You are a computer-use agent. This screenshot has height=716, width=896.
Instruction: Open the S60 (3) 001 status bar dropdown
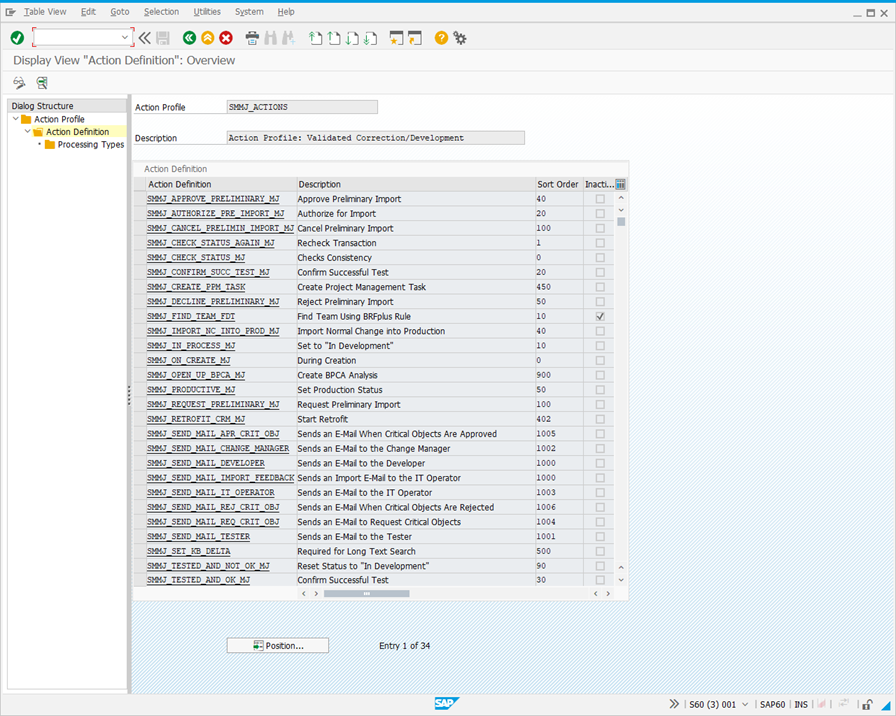744,704
